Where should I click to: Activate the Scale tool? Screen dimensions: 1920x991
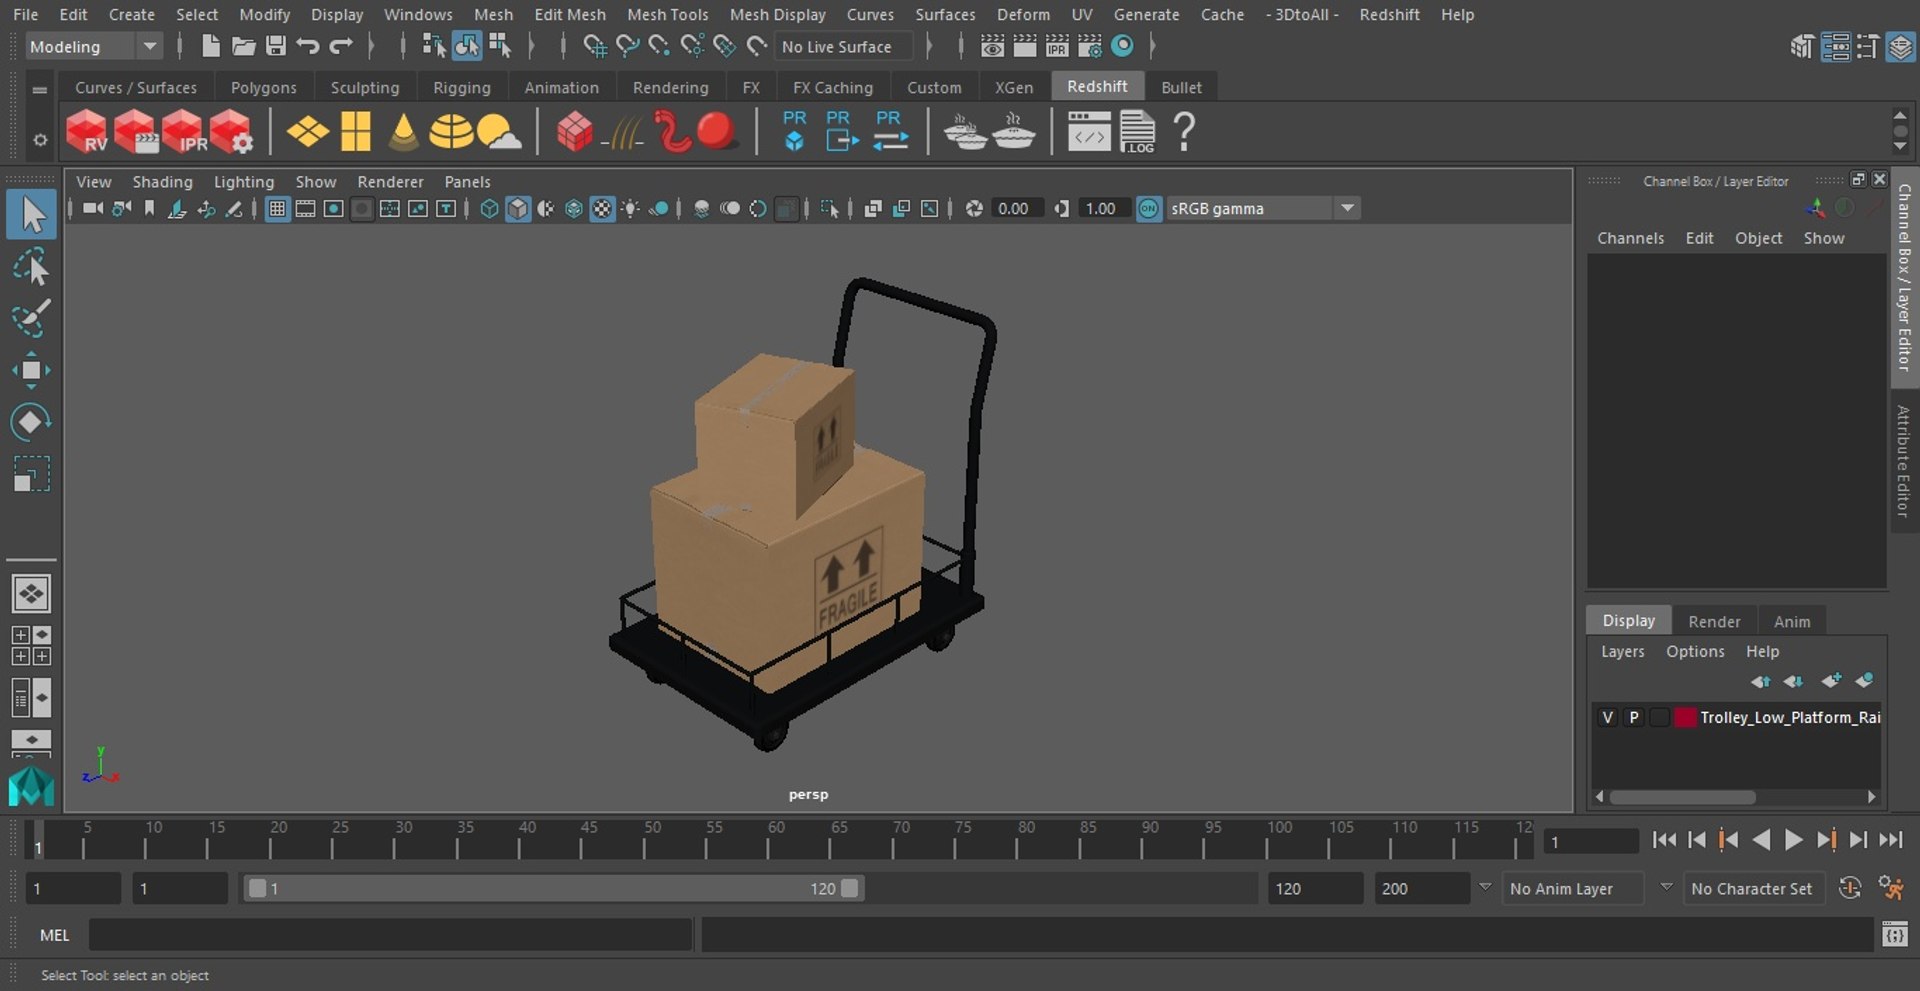click(31, 474)
